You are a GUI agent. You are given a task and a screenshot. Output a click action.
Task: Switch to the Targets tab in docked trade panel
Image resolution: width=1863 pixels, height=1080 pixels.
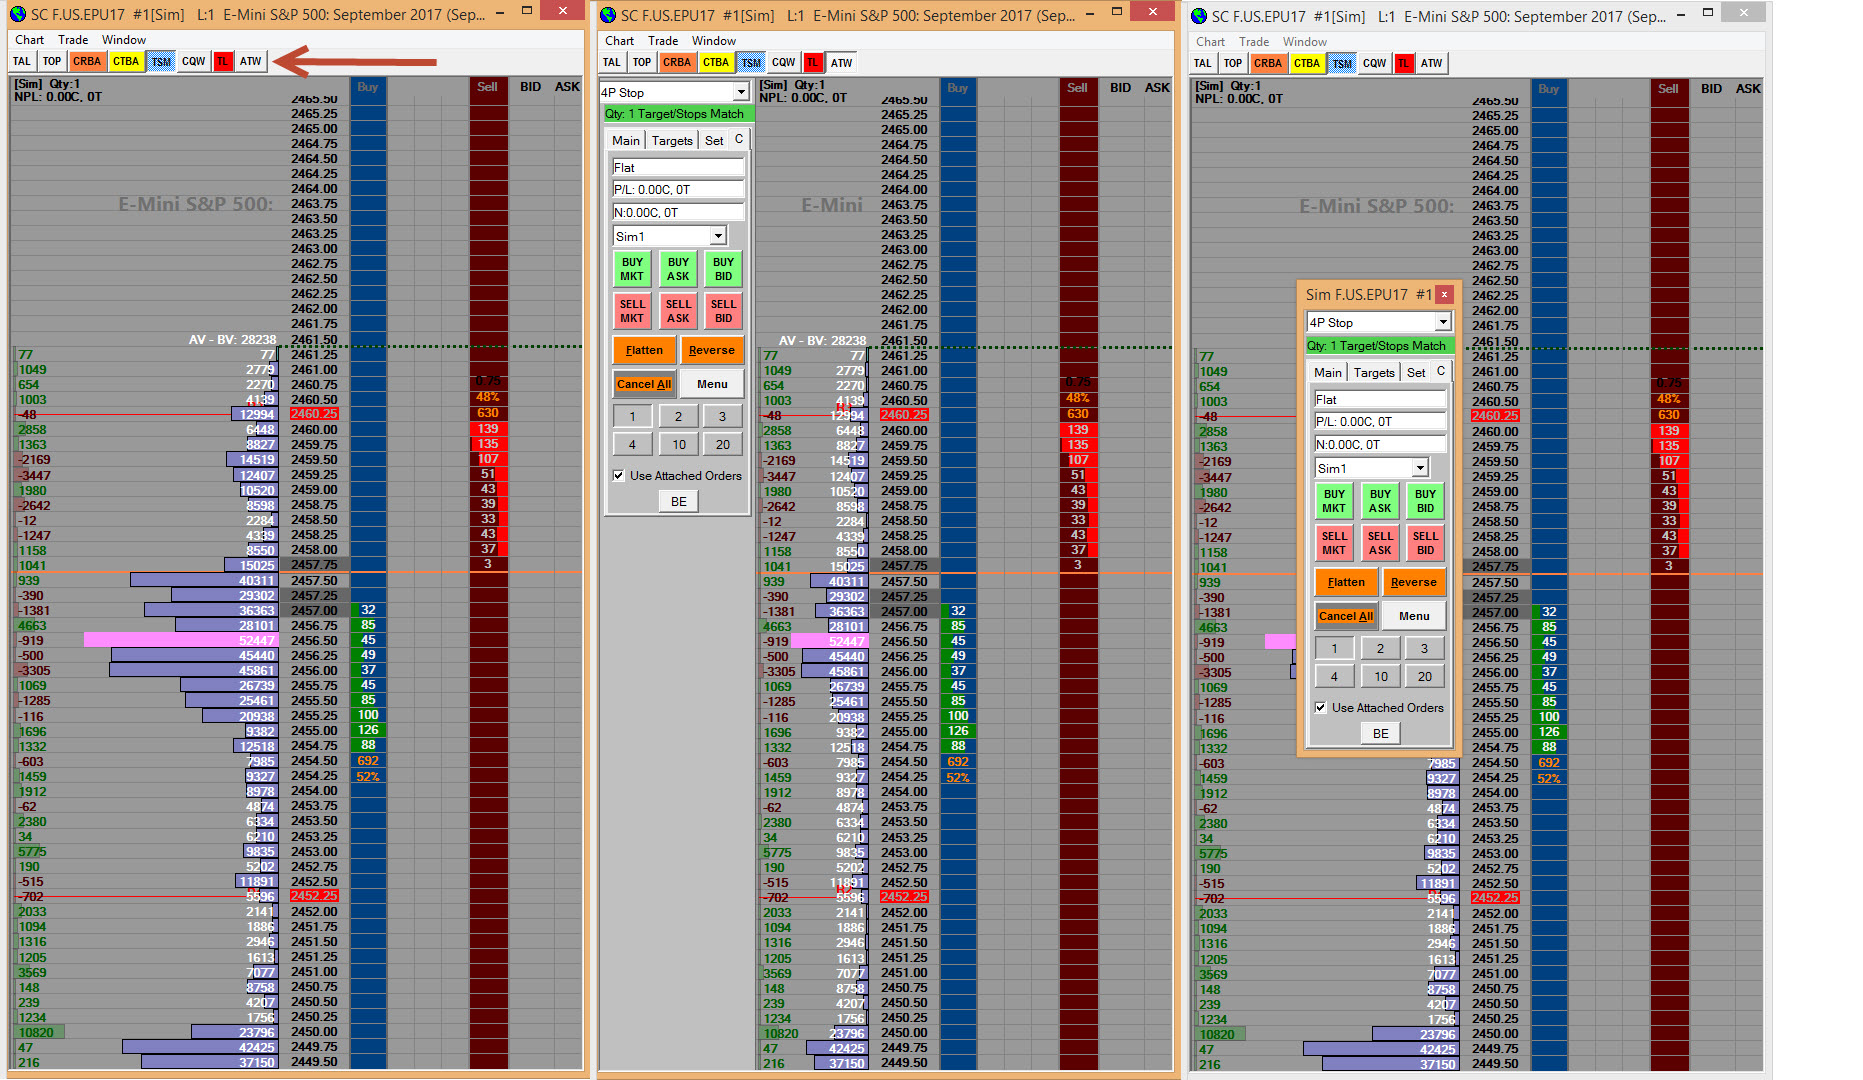point(672,141)
